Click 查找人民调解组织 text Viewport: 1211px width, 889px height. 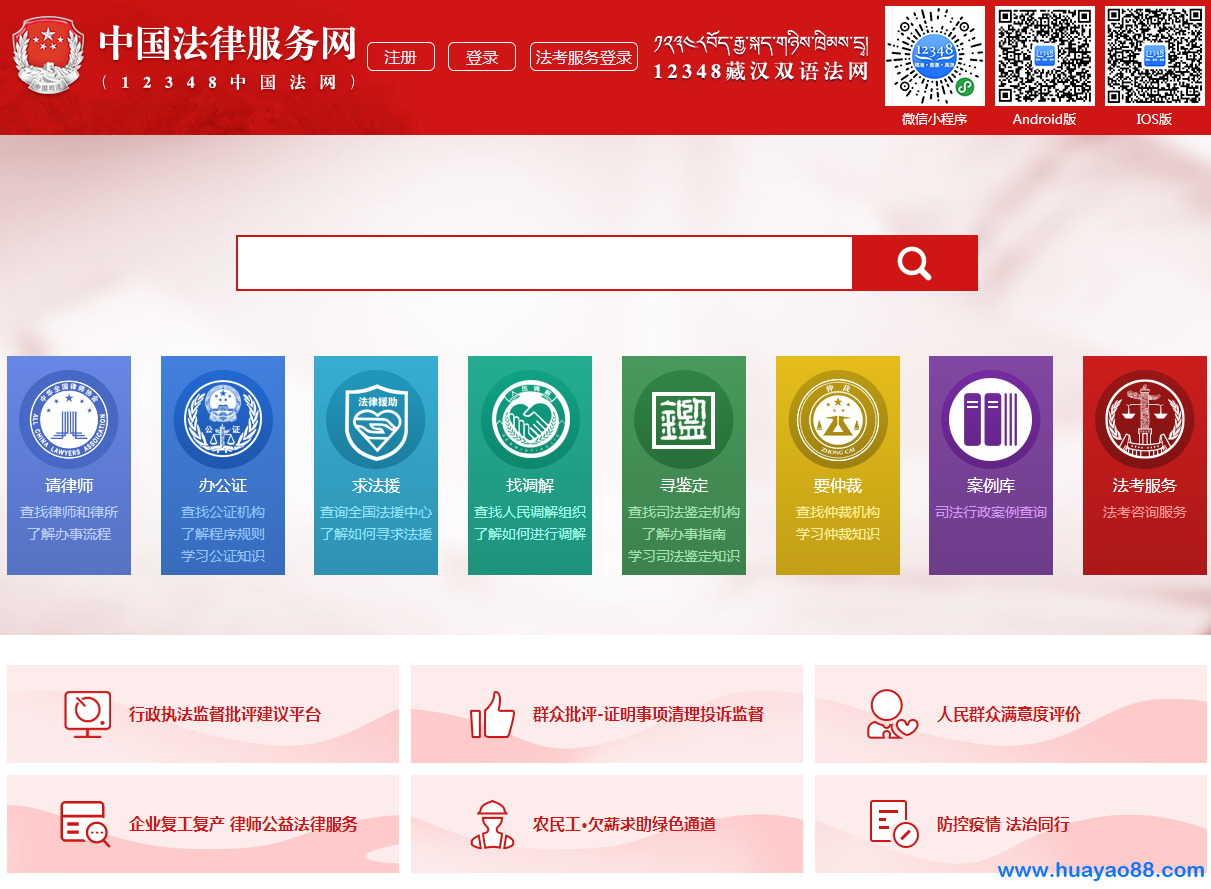[530, 512]
